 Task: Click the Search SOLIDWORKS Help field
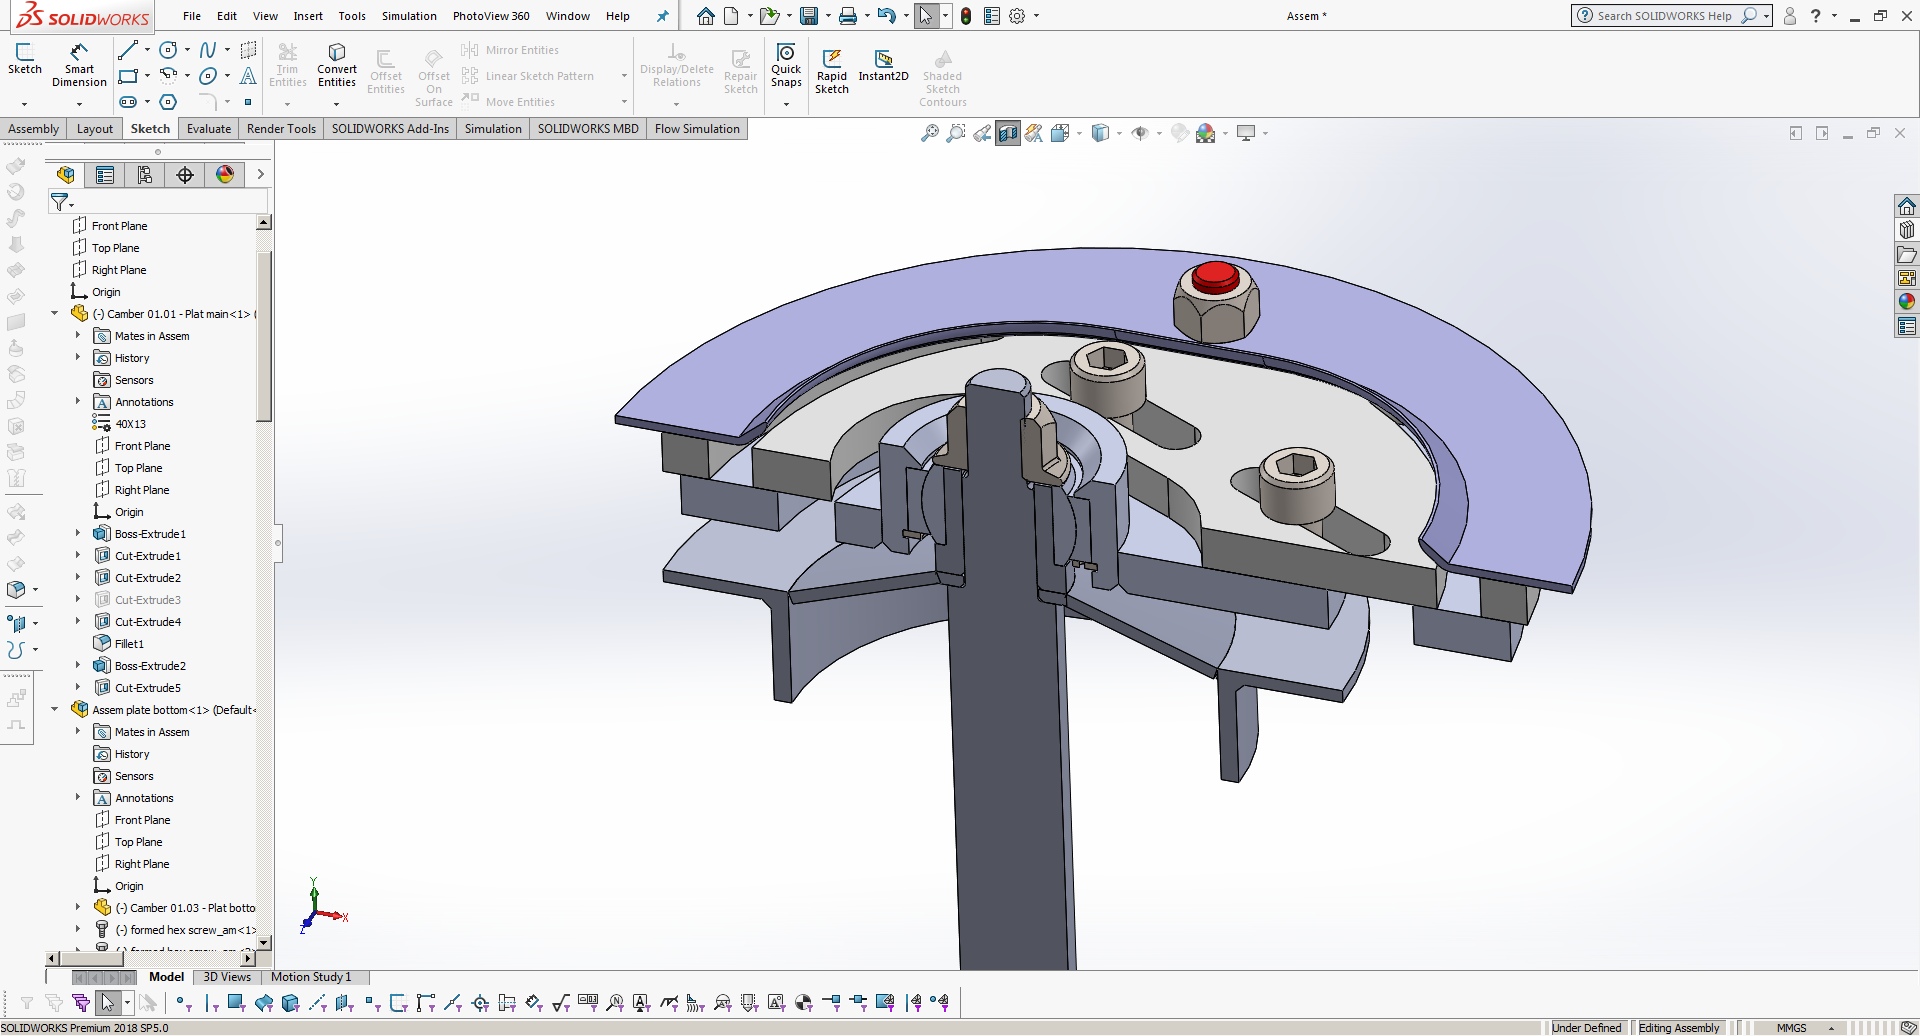1664,16
